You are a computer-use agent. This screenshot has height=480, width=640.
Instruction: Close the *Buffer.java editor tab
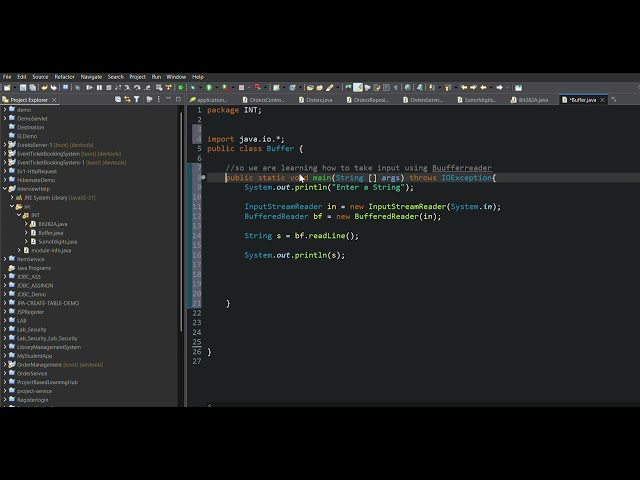602,100
